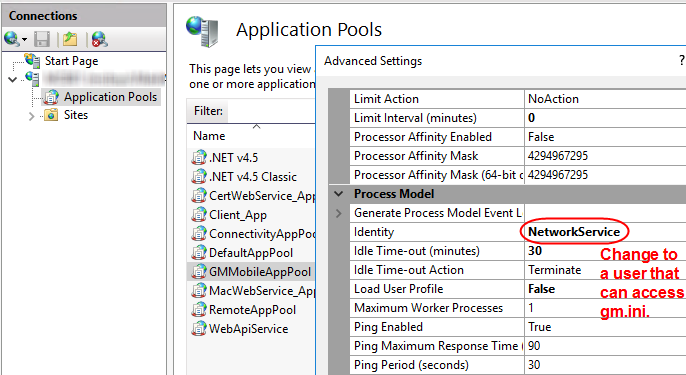686x375 pixels.
Task: Select the Processor Affinity Enabled label
Action: [423, 137]
